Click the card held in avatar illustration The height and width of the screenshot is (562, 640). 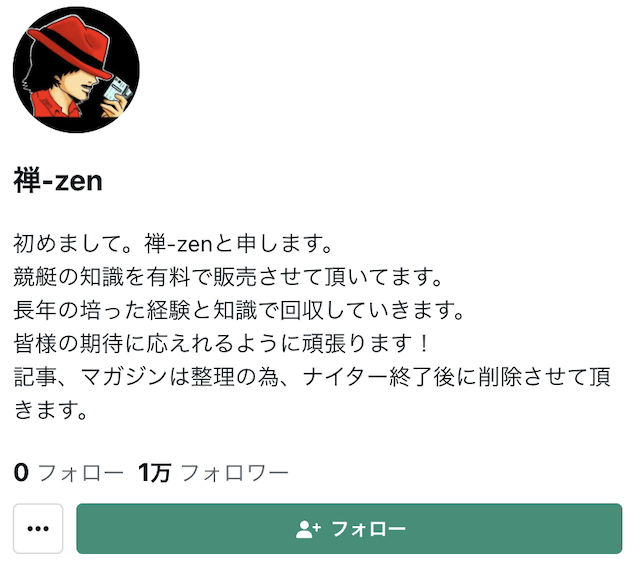pyautogui.click(x=118, y=90)
